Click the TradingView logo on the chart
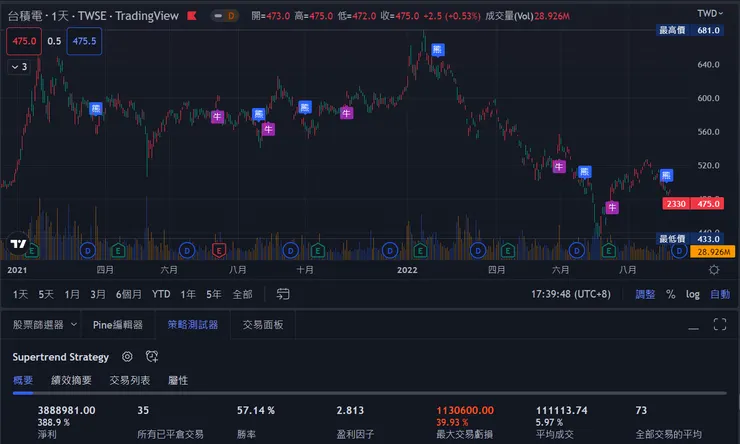Viewport: 740px width, 444px height. tap(18, 243)
